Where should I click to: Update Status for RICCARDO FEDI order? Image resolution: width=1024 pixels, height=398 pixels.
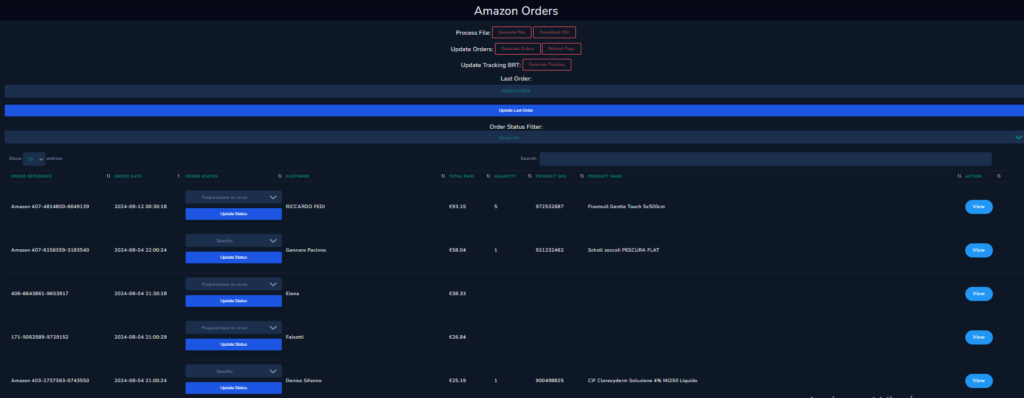[234, 214]
